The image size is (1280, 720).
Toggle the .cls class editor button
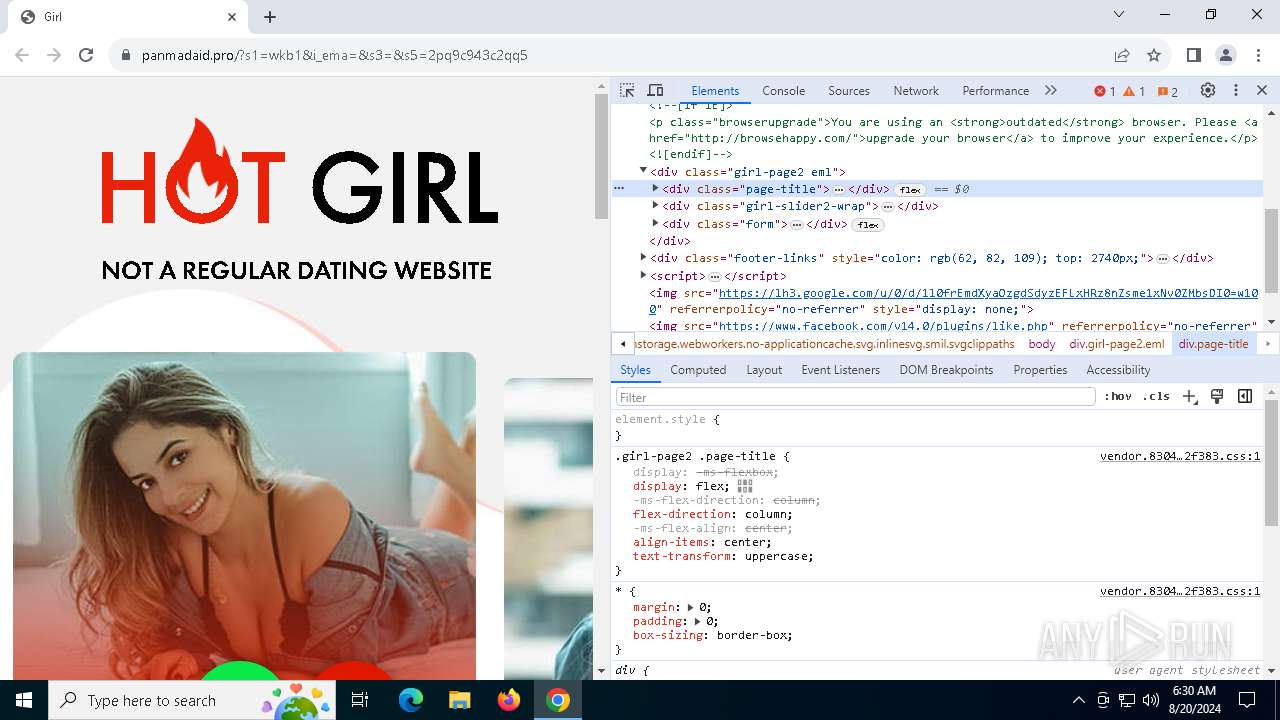point(1156,397)
